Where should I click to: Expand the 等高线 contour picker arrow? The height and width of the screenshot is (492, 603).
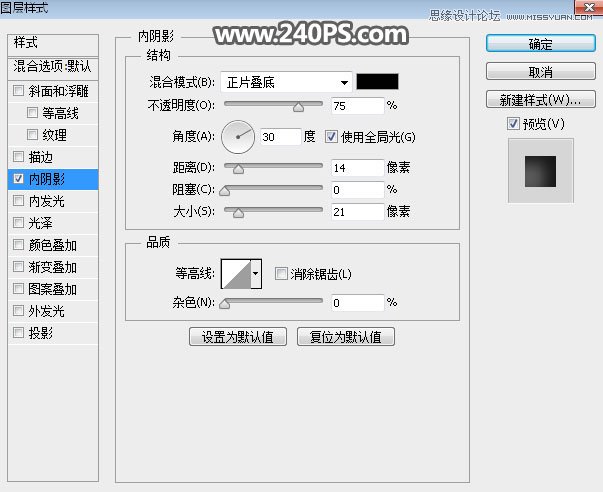256,274
